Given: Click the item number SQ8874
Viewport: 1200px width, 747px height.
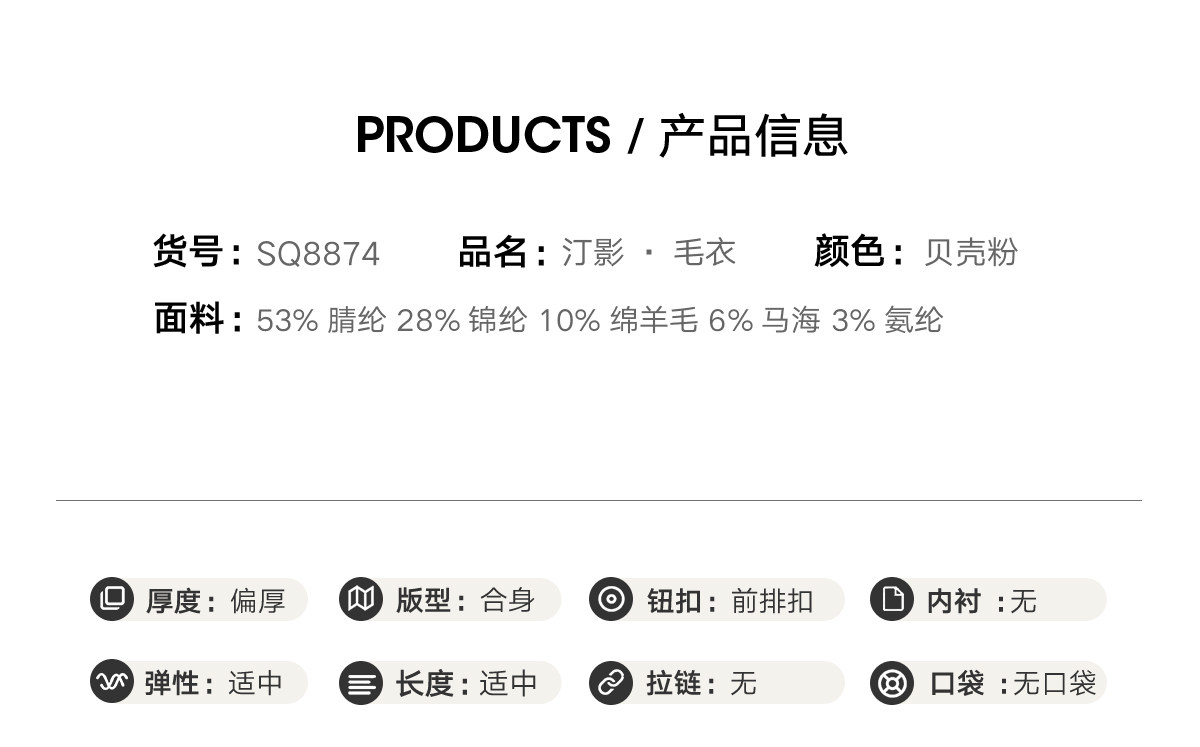Looking at the screenshot, I should coord(318,254).
